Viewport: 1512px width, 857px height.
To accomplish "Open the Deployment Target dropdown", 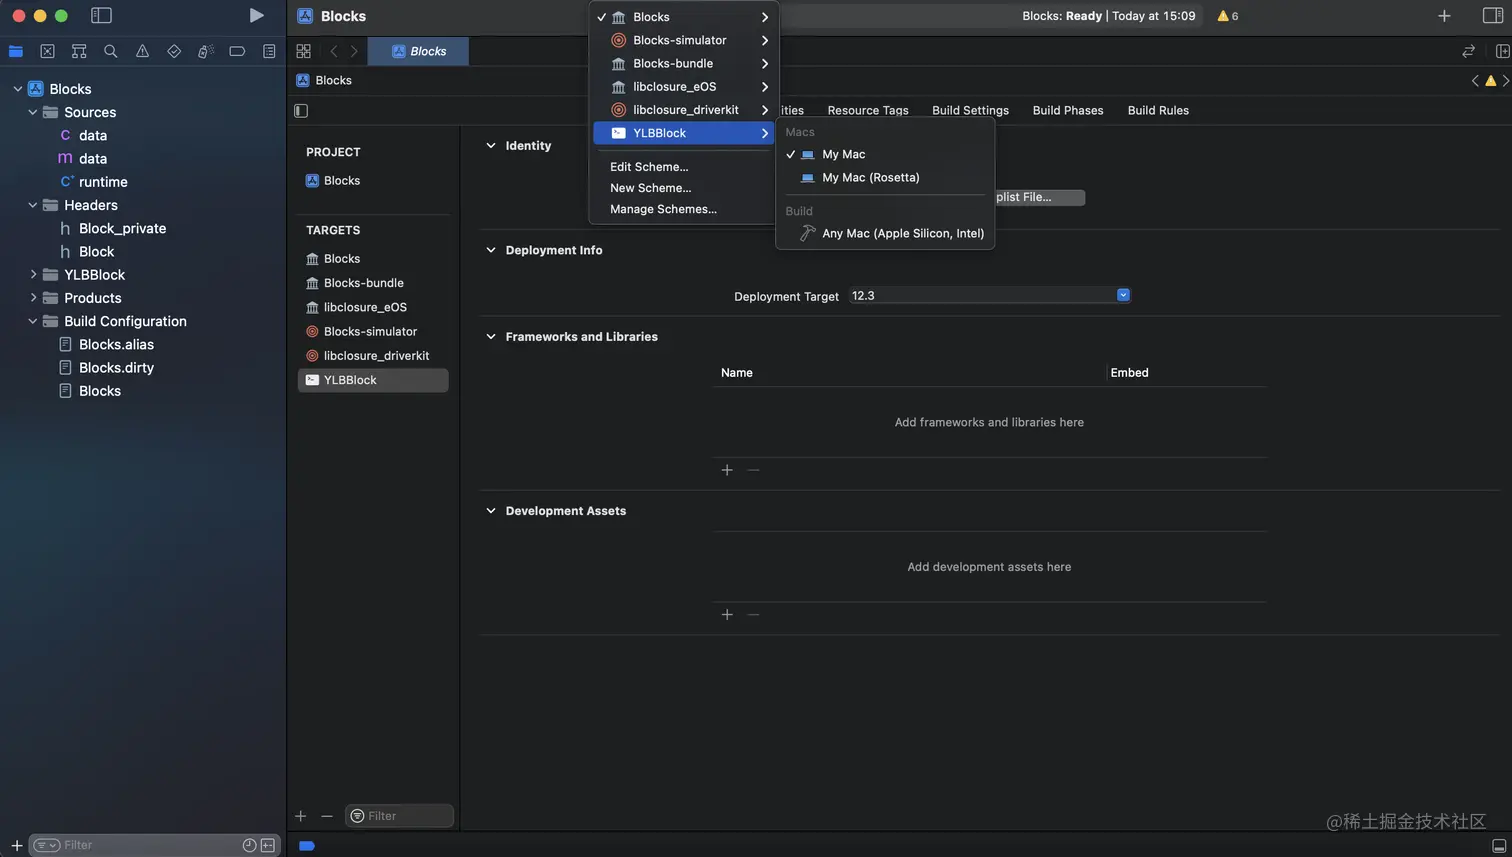I will [1123, 295].
